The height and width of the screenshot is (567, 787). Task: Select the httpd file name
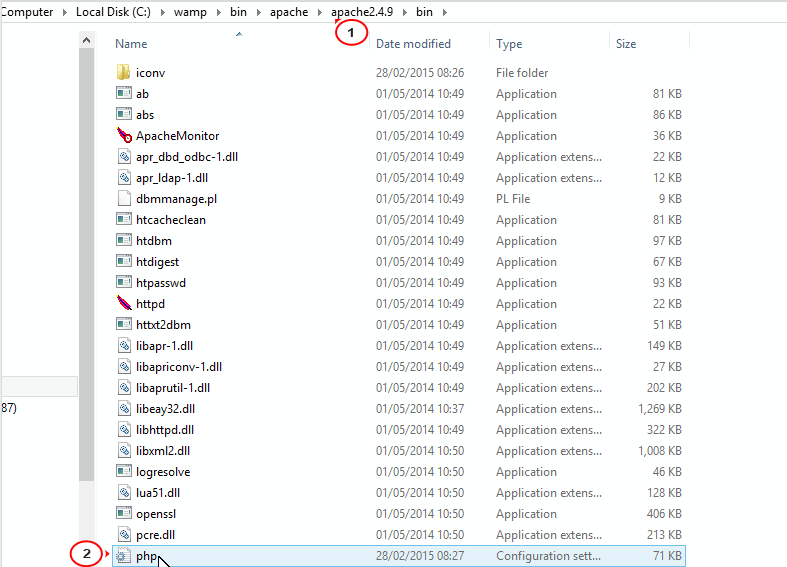click(150, 304)
